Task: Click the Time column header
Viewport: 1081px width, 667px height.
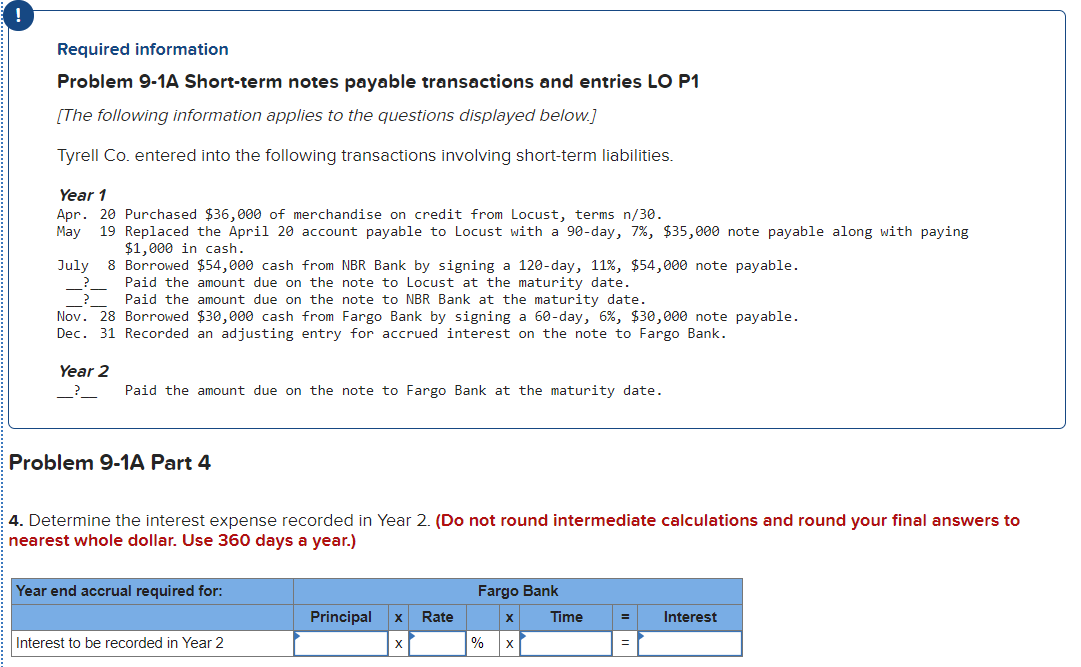Action: click(566, 617)
